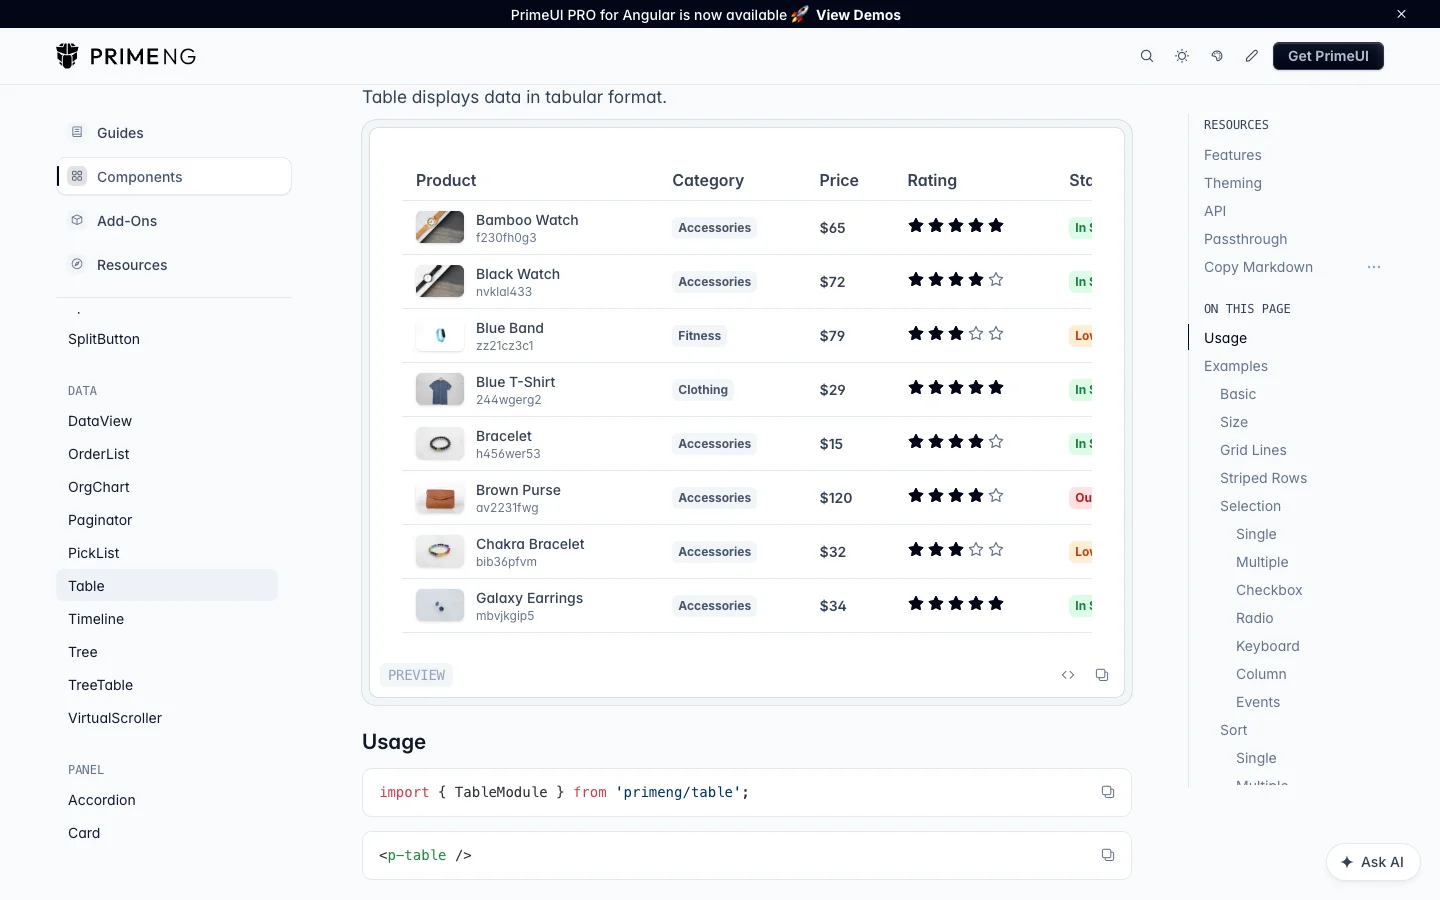This screenshot has height=900, width=1440.
Task: Jump to Grid Lines section
Action: pos(1253,450)
